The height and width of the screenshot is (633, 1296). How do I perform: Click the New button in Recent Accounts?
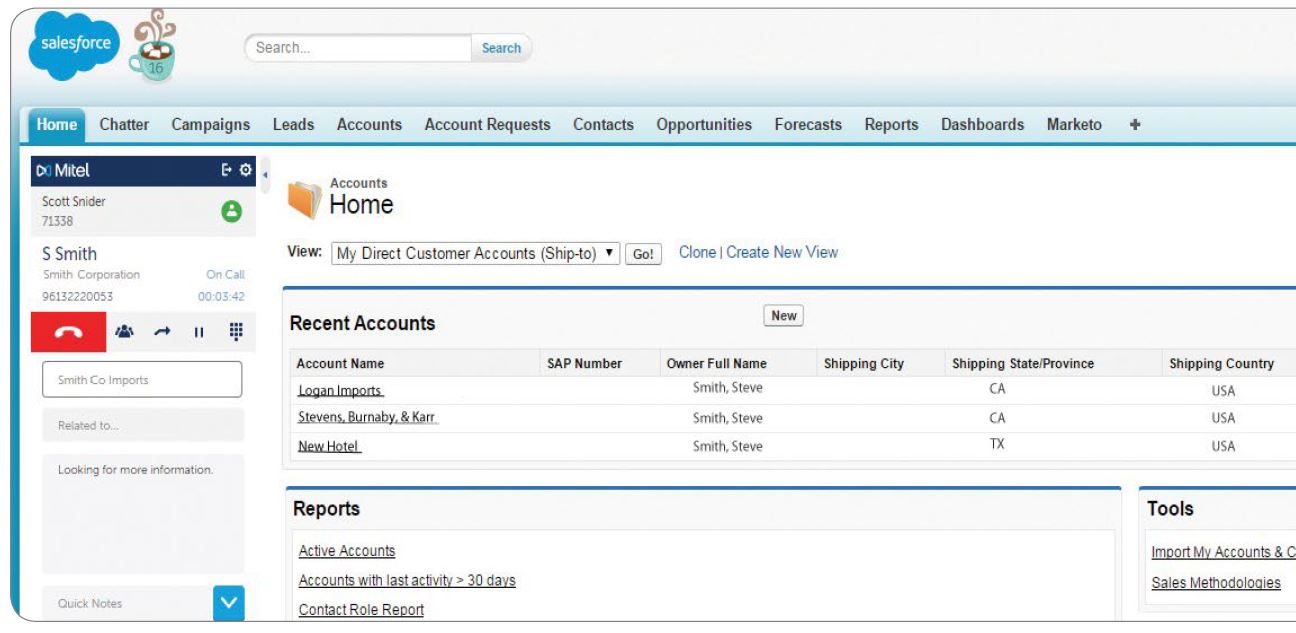click(x=784, y=316)
